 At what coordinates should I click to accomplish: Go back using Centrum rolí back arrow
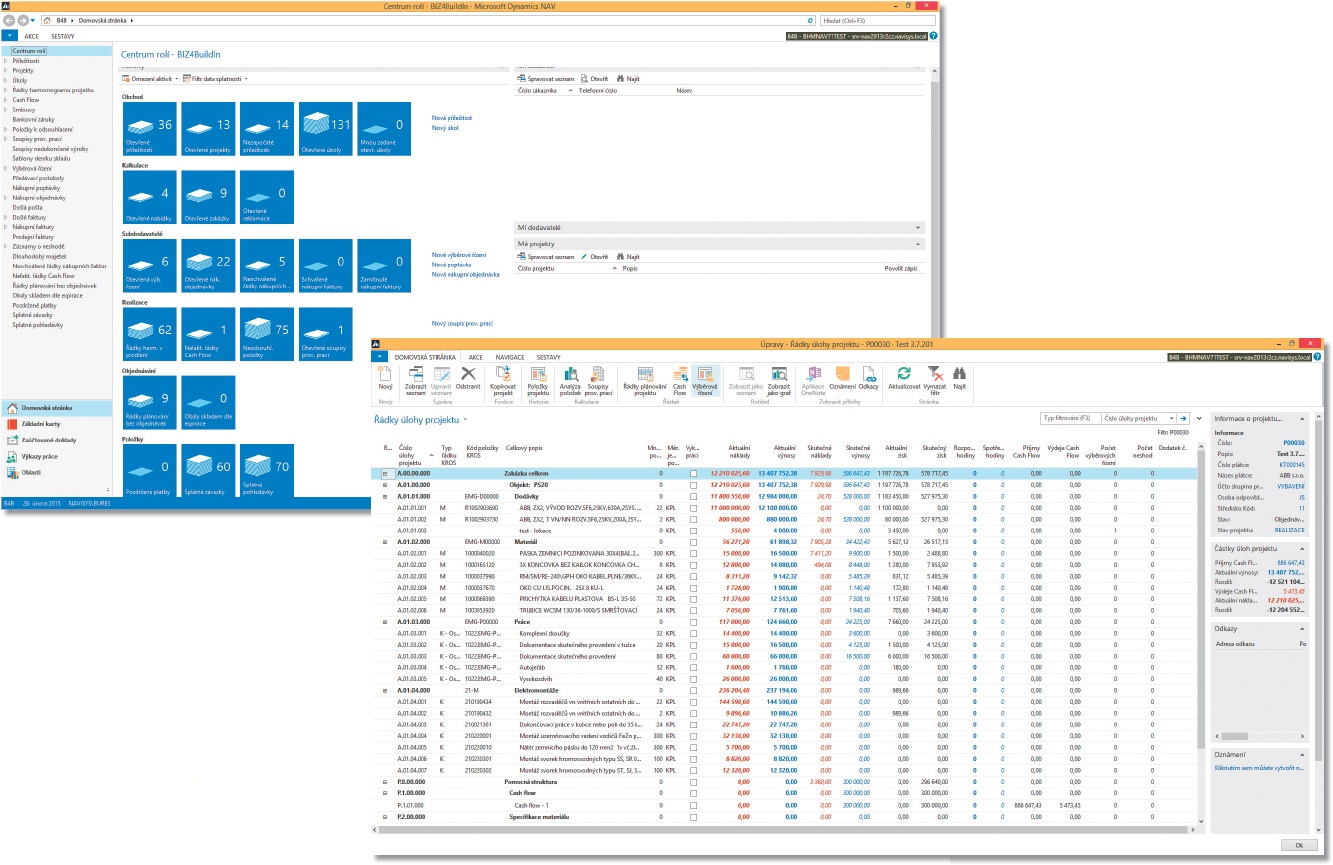click(x=10, y=20)
